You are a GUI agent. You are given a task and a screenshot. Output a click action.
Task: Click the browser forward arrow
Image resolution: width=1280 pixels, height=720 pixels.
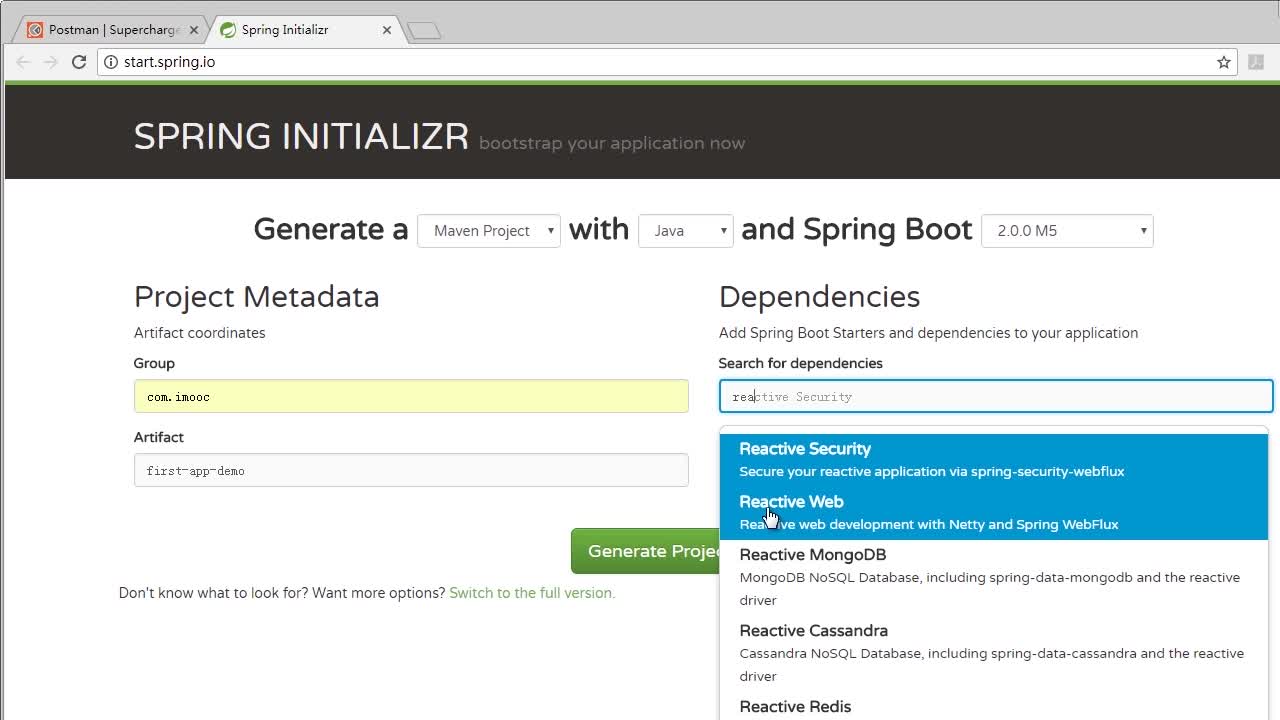tap(51, 62)
